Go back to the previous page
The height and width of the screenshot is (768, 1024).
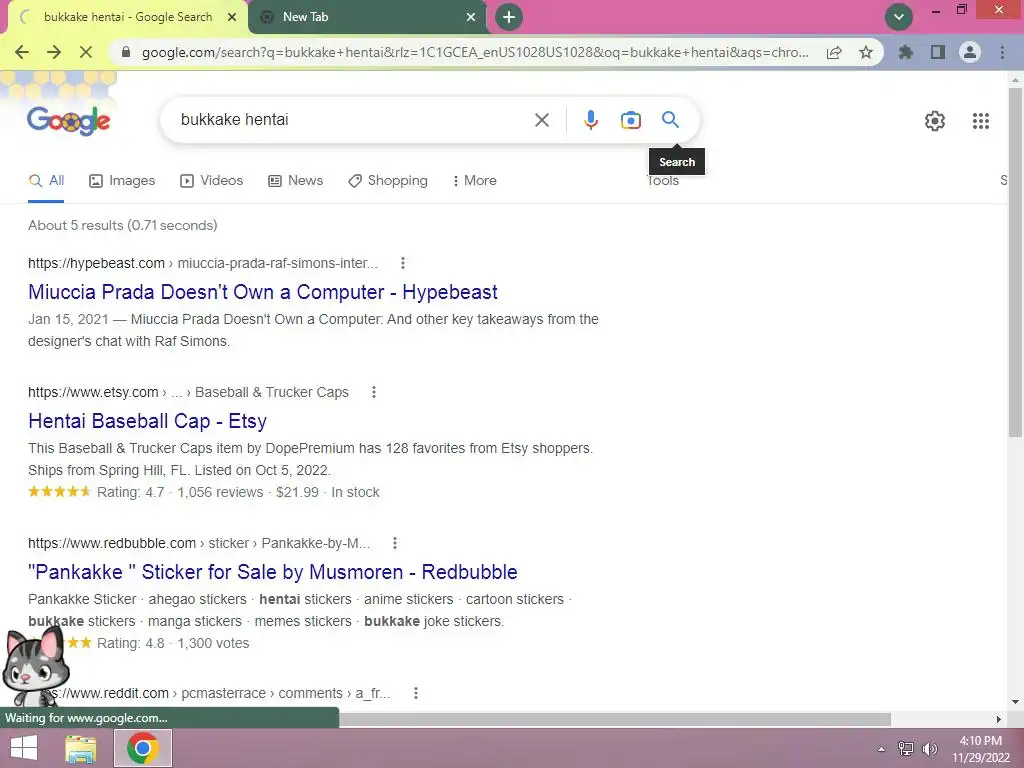click(x=22, y=52)
